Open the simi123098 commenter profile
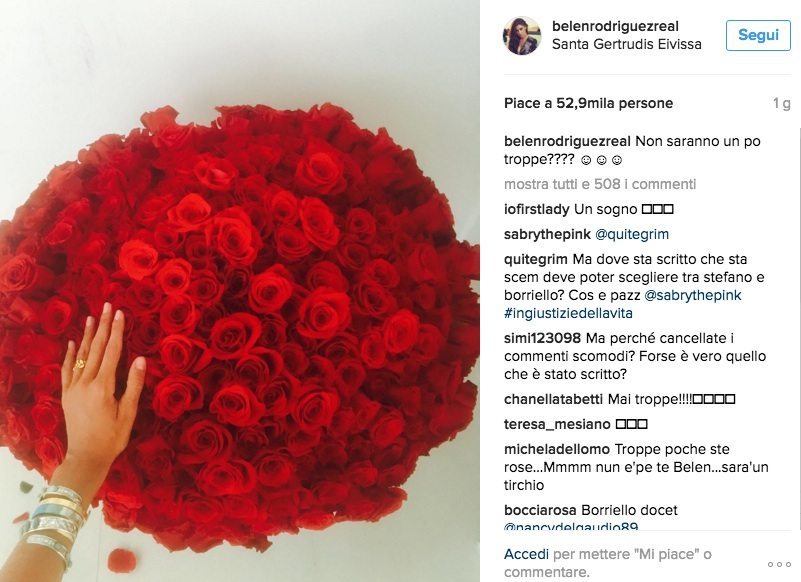 coord(543,338)
